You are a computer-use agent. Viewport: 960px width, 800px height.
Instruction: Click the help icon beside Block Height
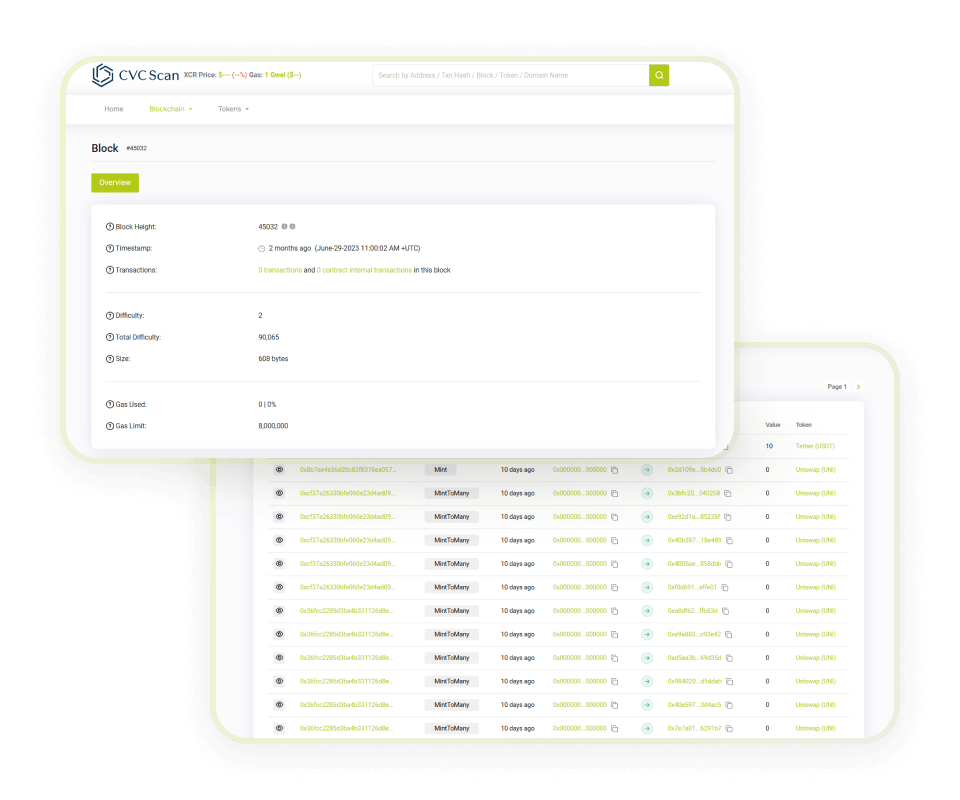pyautogui.click(x=109, y=227)
